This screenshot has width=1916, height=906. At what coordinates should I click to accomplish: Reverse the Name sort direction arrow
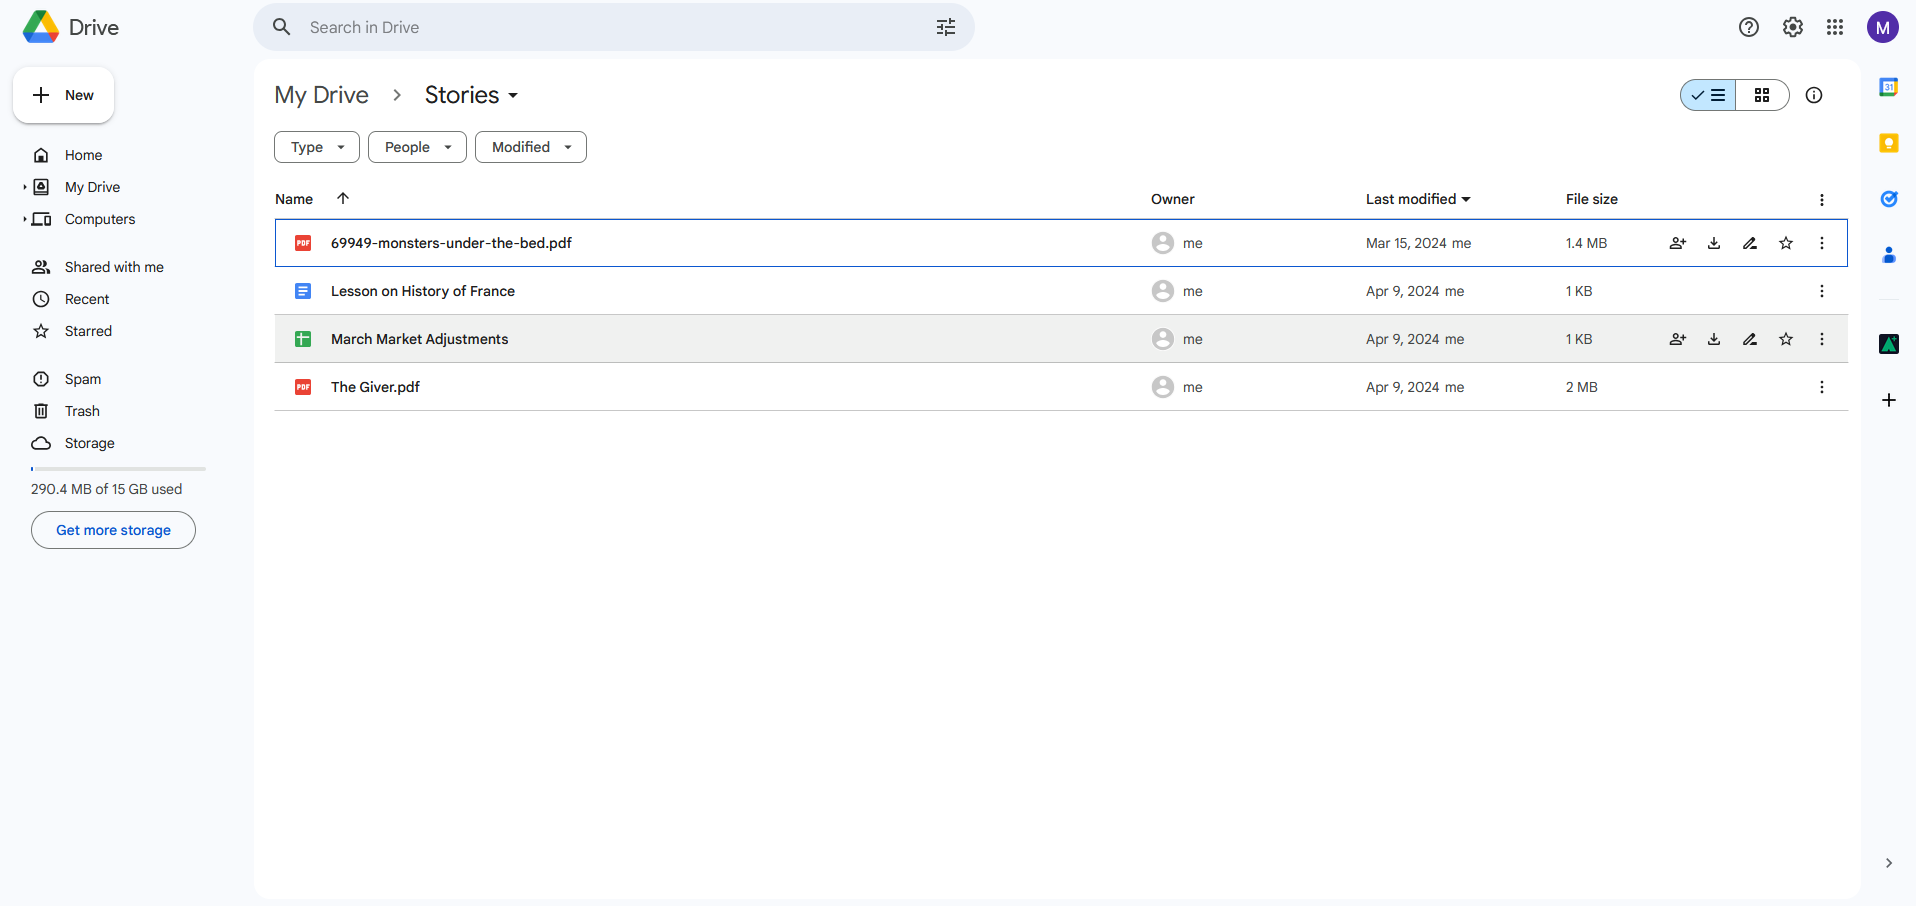pos(343,198)
